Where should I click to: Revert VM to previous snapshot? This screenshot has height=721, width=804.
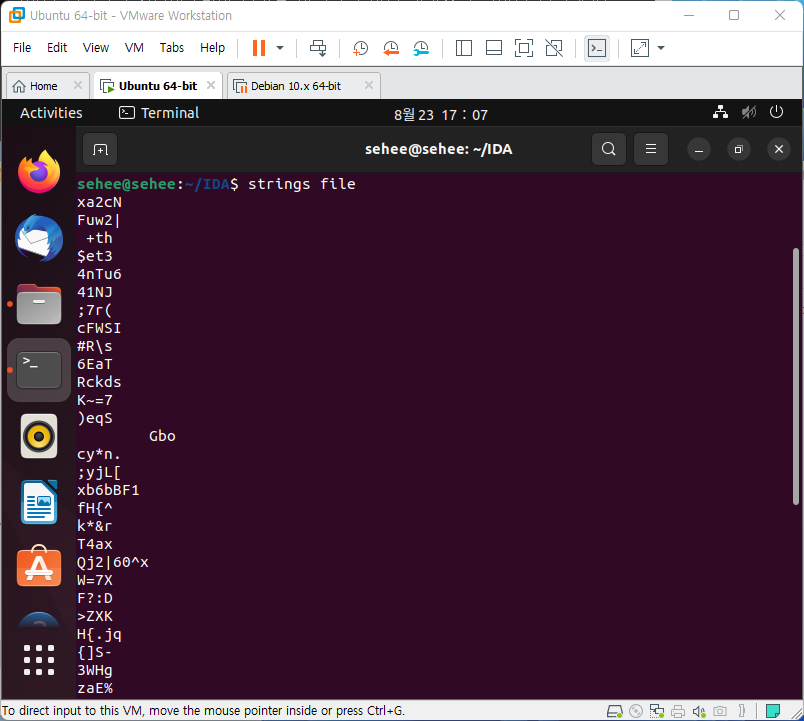(x=391, y=48)
